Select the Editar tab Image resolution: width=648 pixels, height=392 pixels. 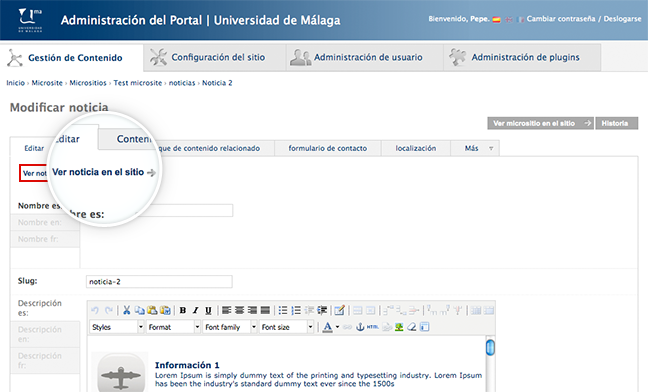pos(34,148)
